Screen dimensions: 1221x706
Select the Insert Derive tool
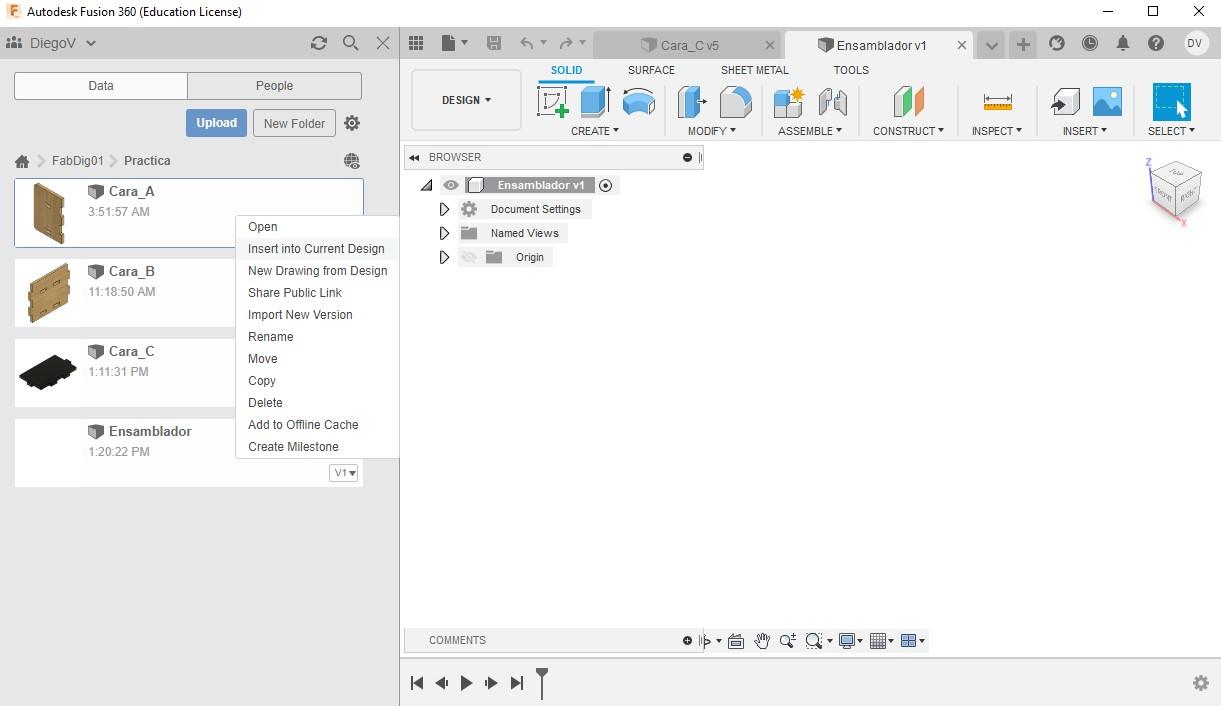point(1065,102)
